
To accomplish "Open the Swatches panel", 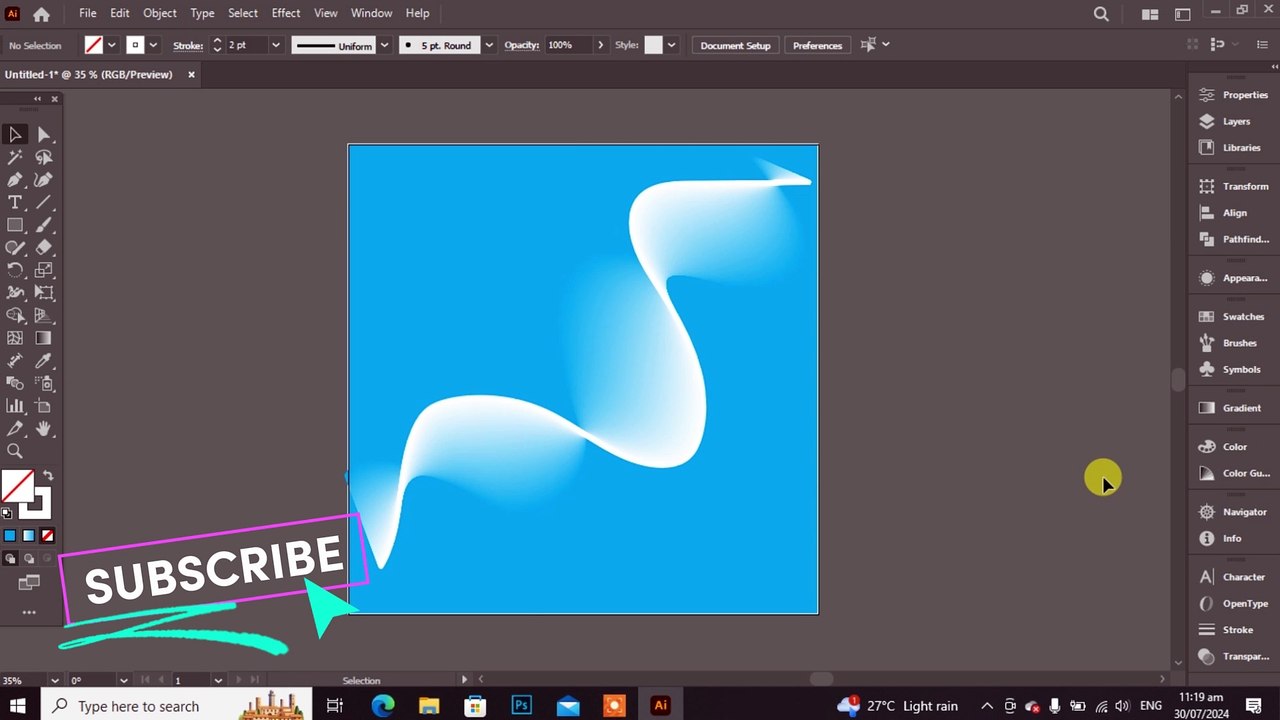I will pyautogui.click(x=1233, y=317).
